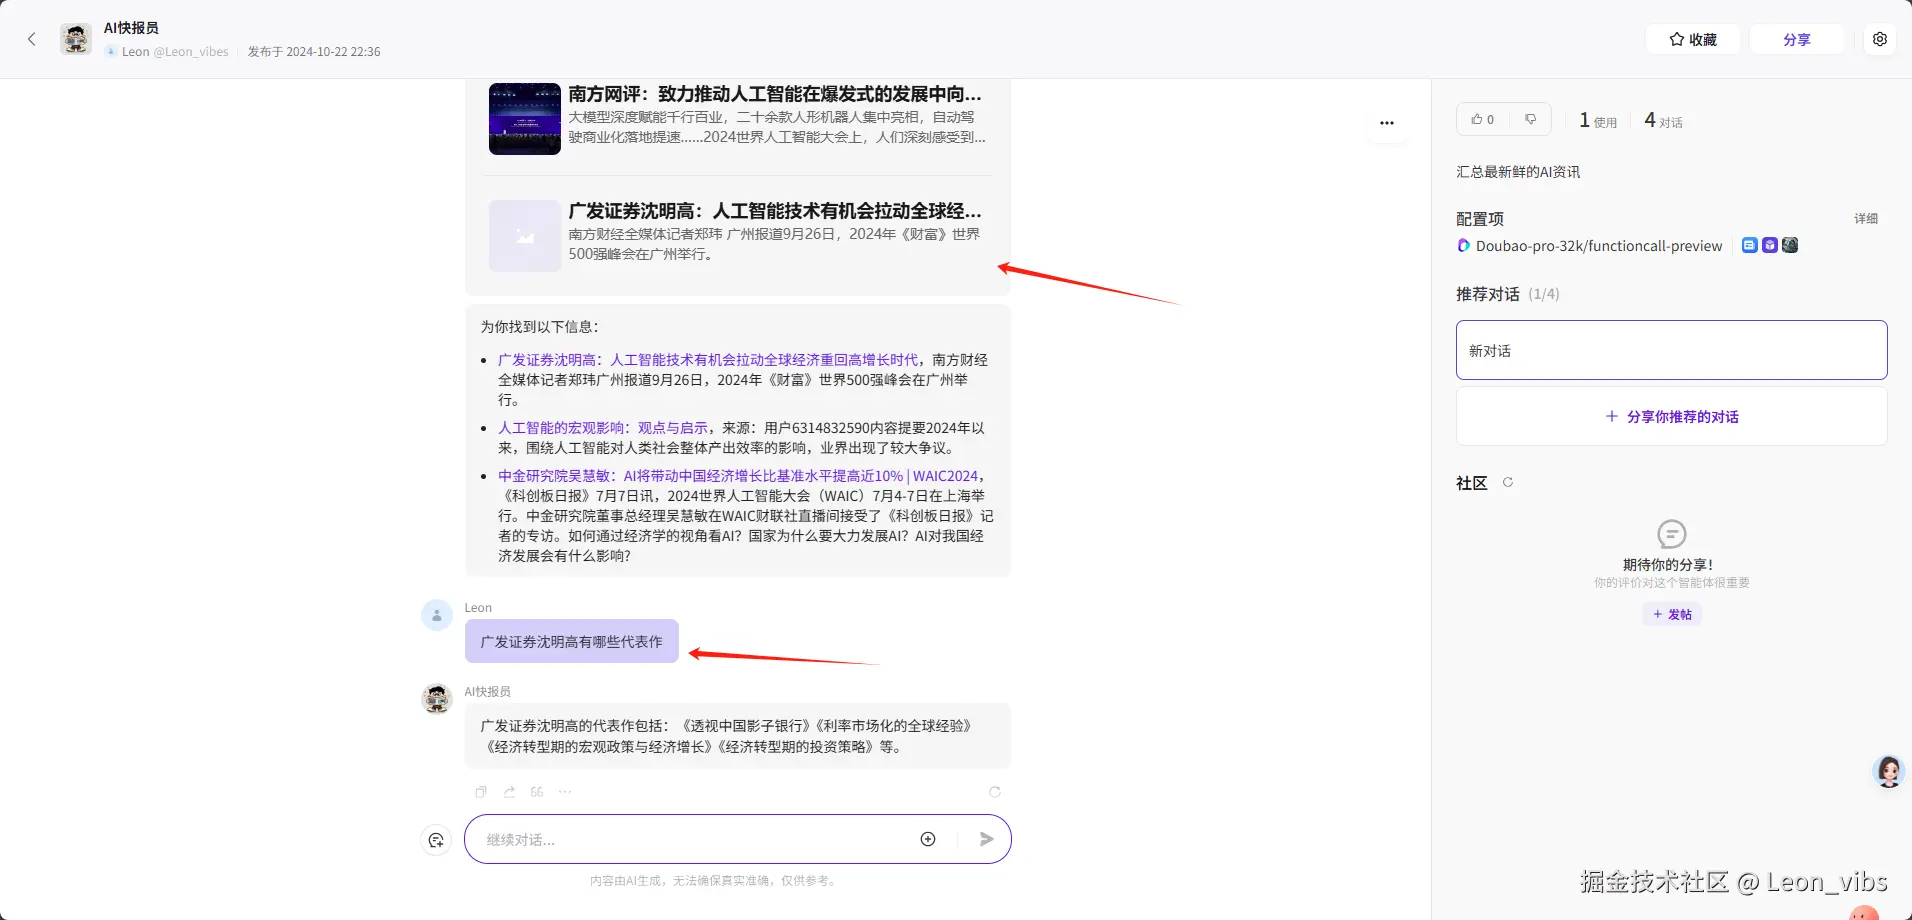Expand 配置项 details via 详细
Screen dimensions: 1912x920
(1866, 218)
